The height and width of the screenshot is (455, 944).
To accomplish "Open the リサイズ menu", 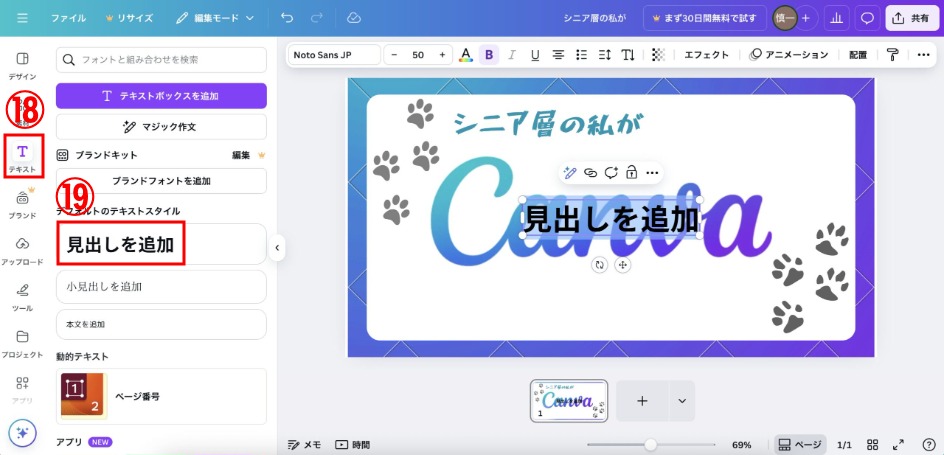I will point(129,18).
